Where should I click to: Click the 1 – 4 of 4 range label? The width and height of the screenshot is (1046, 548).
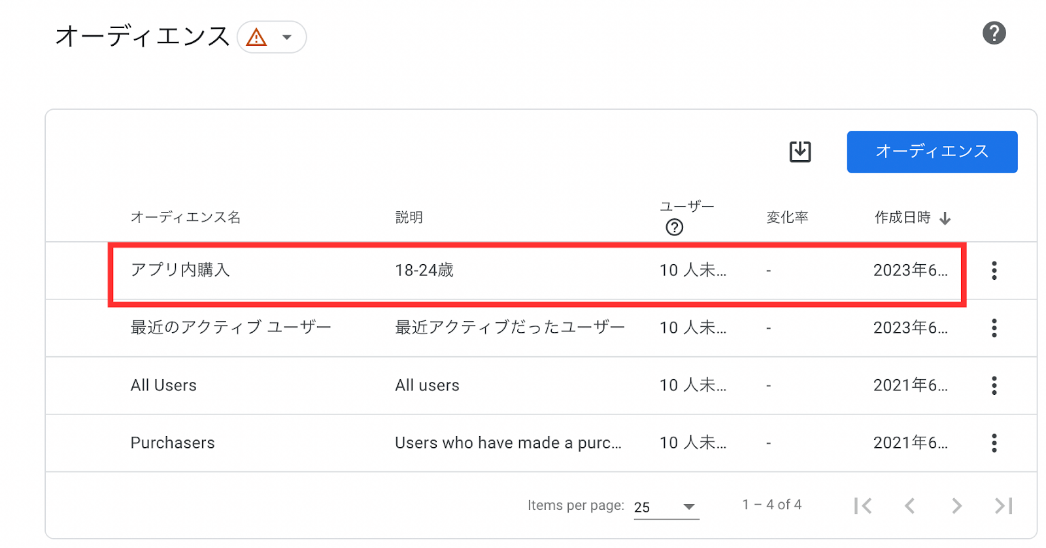coord(772,505)
